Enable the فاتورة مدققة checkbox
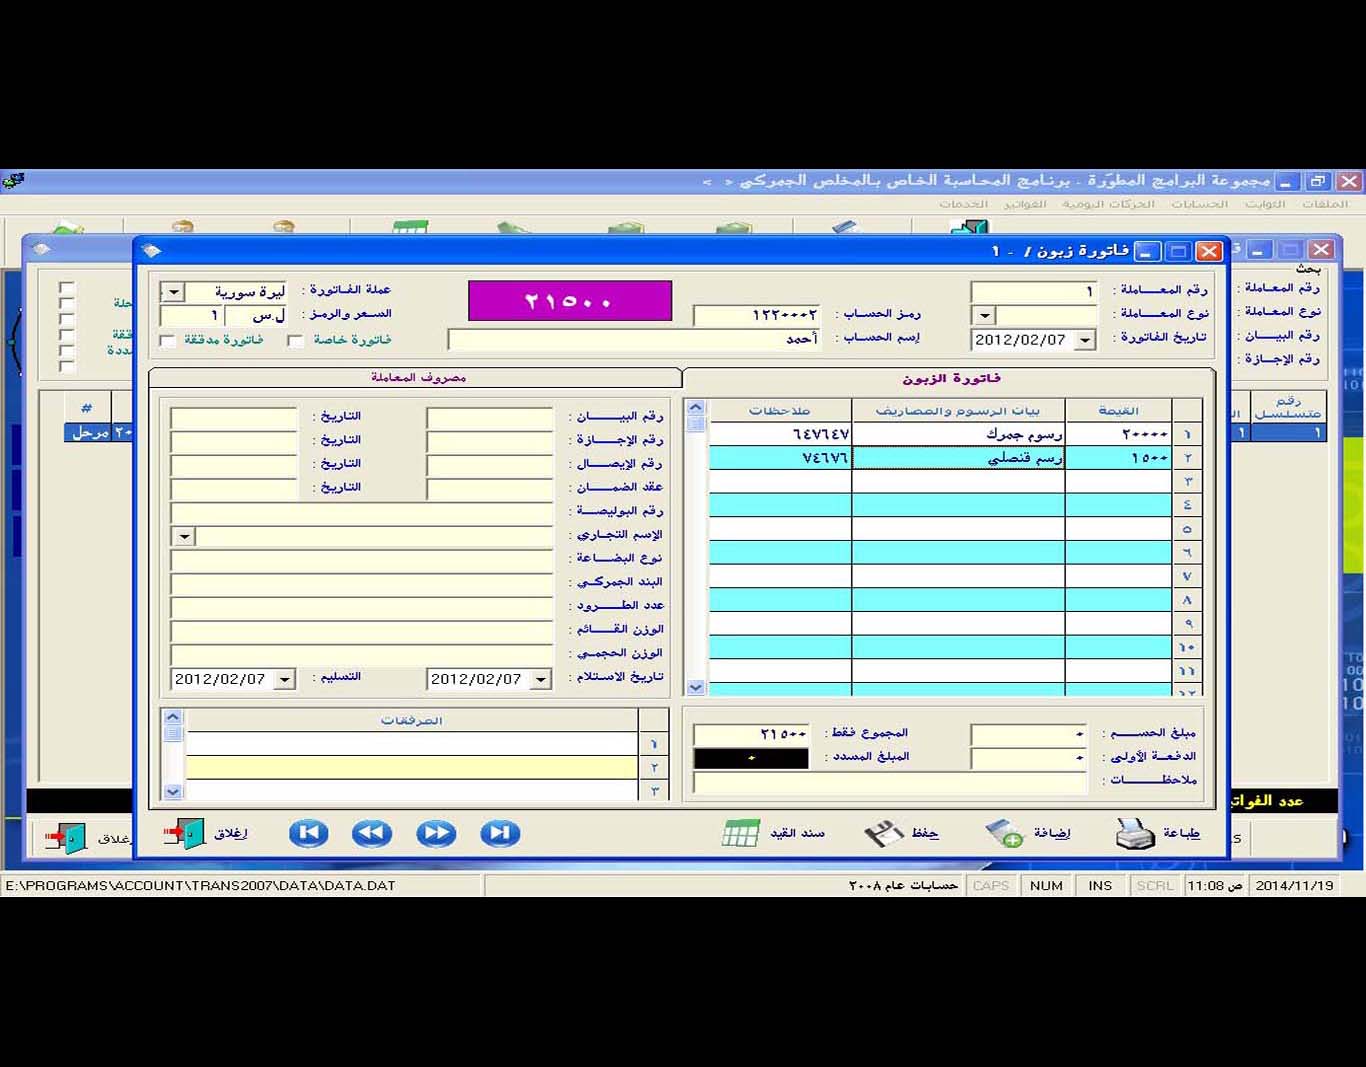This screenshot has height=1067, width=1366. (x=168, y=341)
